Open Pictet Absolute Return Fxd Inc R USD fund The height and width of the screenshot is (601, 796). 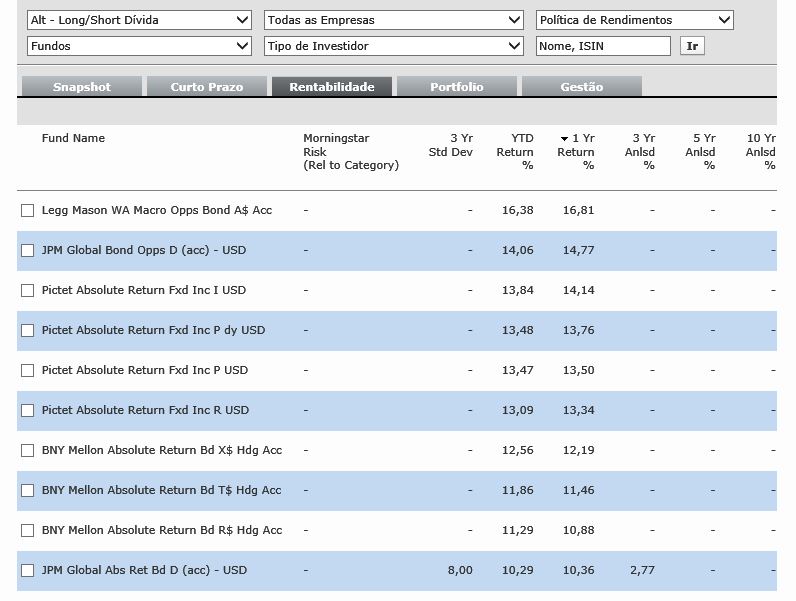[x=145, y=410]
